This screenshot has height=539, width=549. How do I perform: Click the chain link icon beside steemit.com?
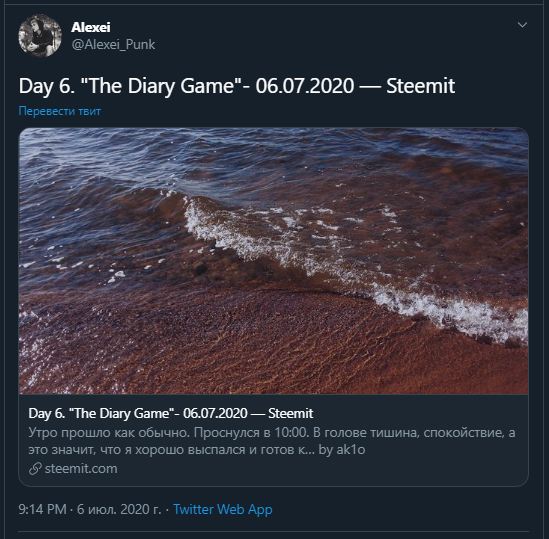coord(35,468)
